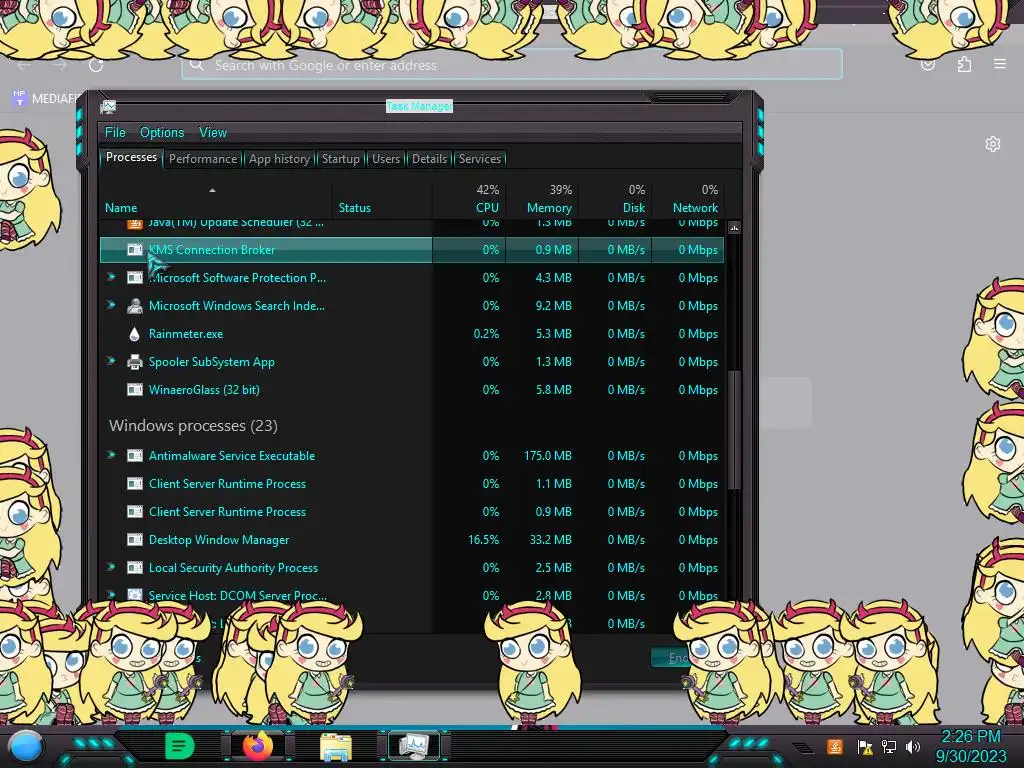Expand the Service Host DCOM Server process
The width and height of the screenshot is (1024, 768).
[112, 595]
